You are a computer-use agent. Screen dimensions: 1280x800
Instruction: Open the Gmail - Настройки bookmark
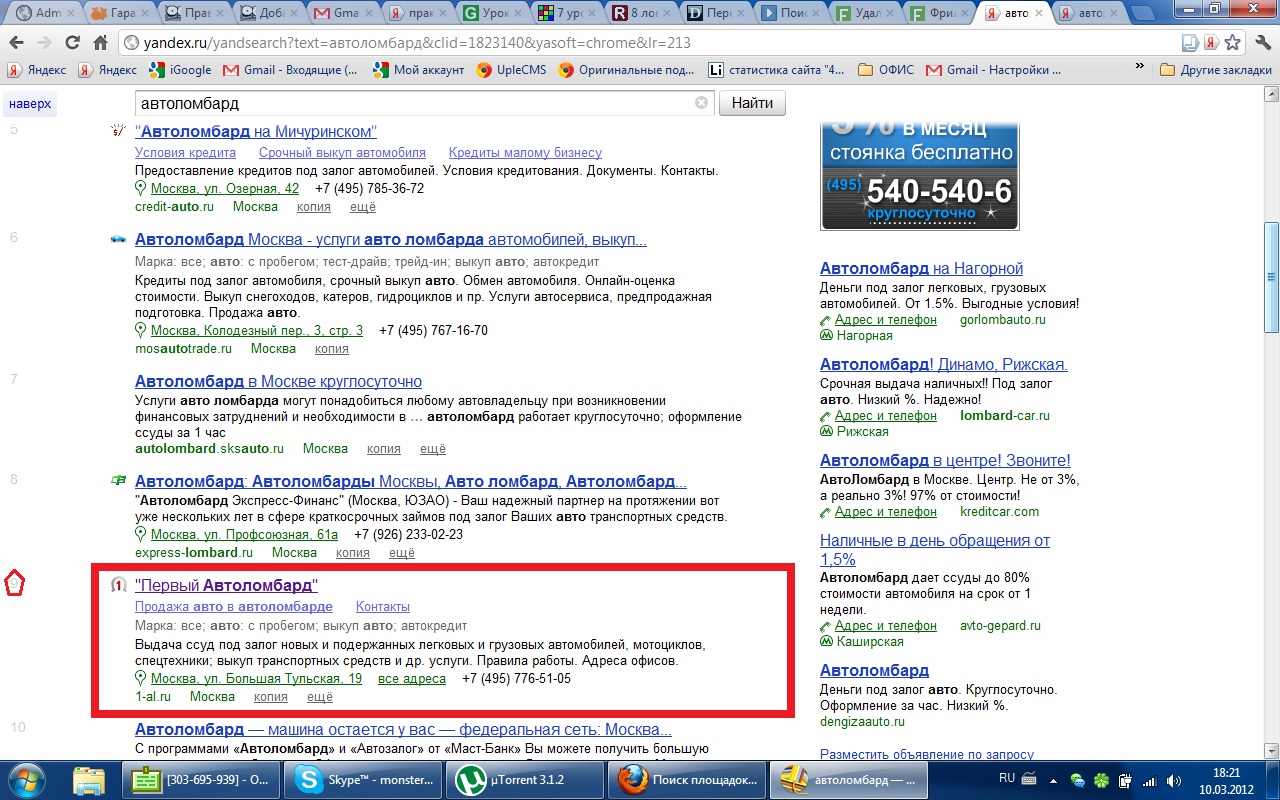coord(994,70)
